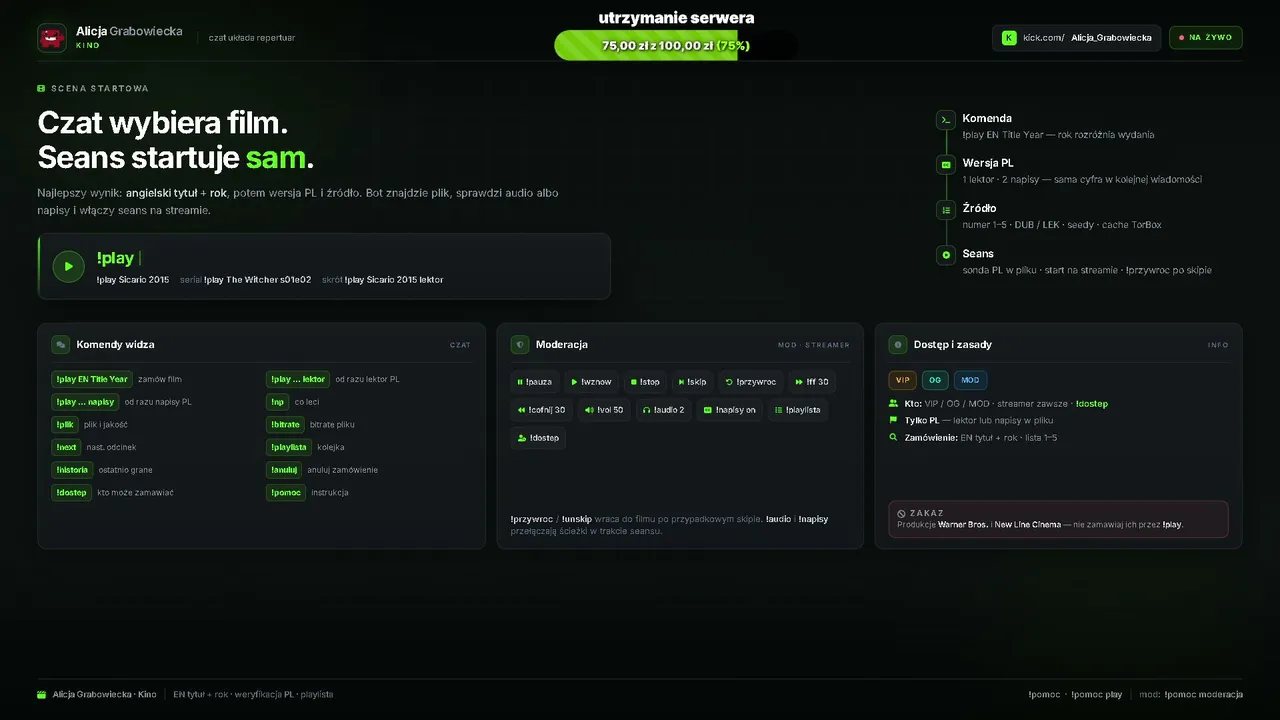
Task: Click the flag icon beside Tylko PL
Action: [893, 421]
